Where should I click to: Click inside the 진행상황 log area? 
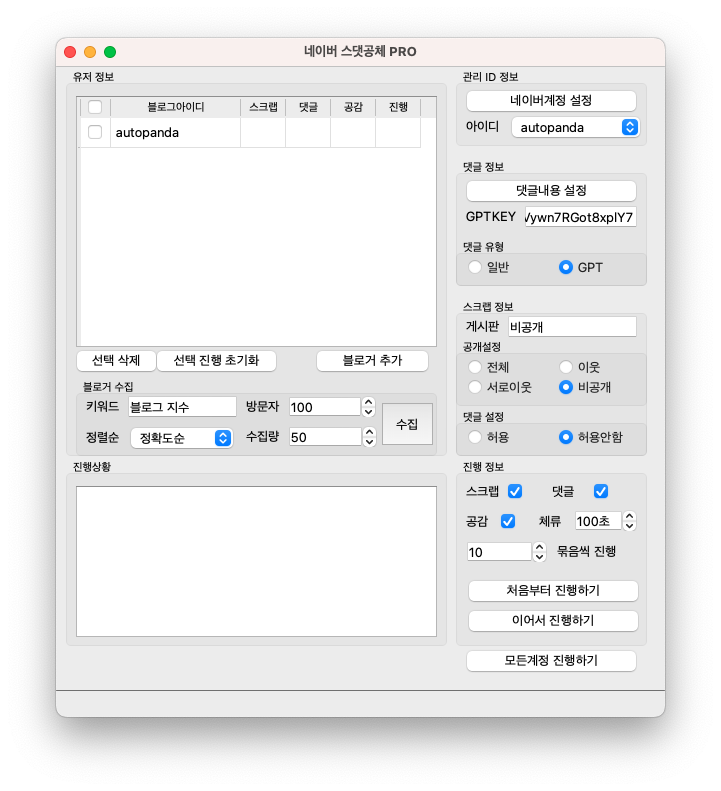pos(256,561)
